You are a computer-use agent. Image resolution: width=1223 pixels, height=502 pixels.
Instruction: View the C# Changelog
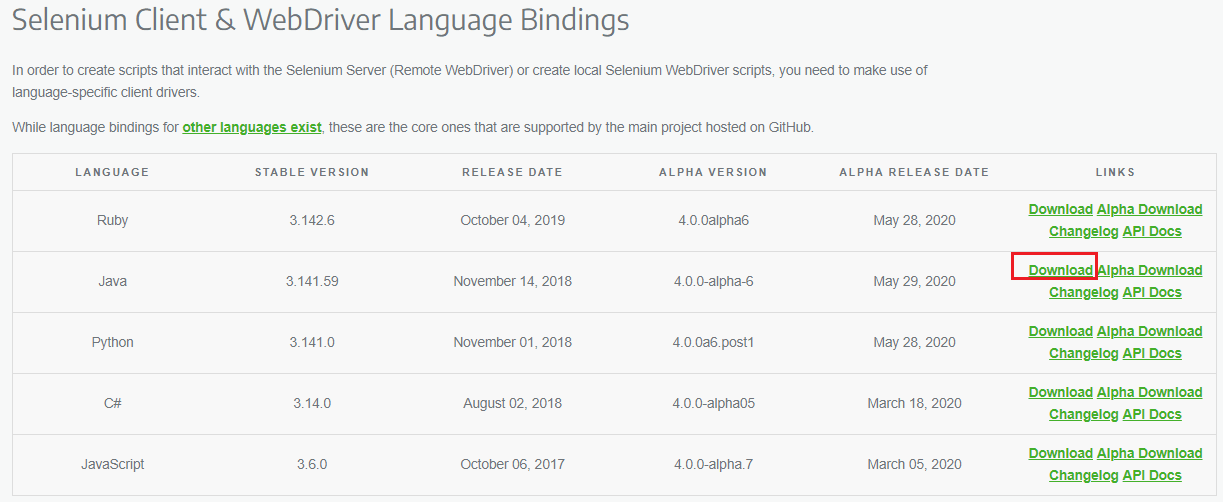point(1083,414)
